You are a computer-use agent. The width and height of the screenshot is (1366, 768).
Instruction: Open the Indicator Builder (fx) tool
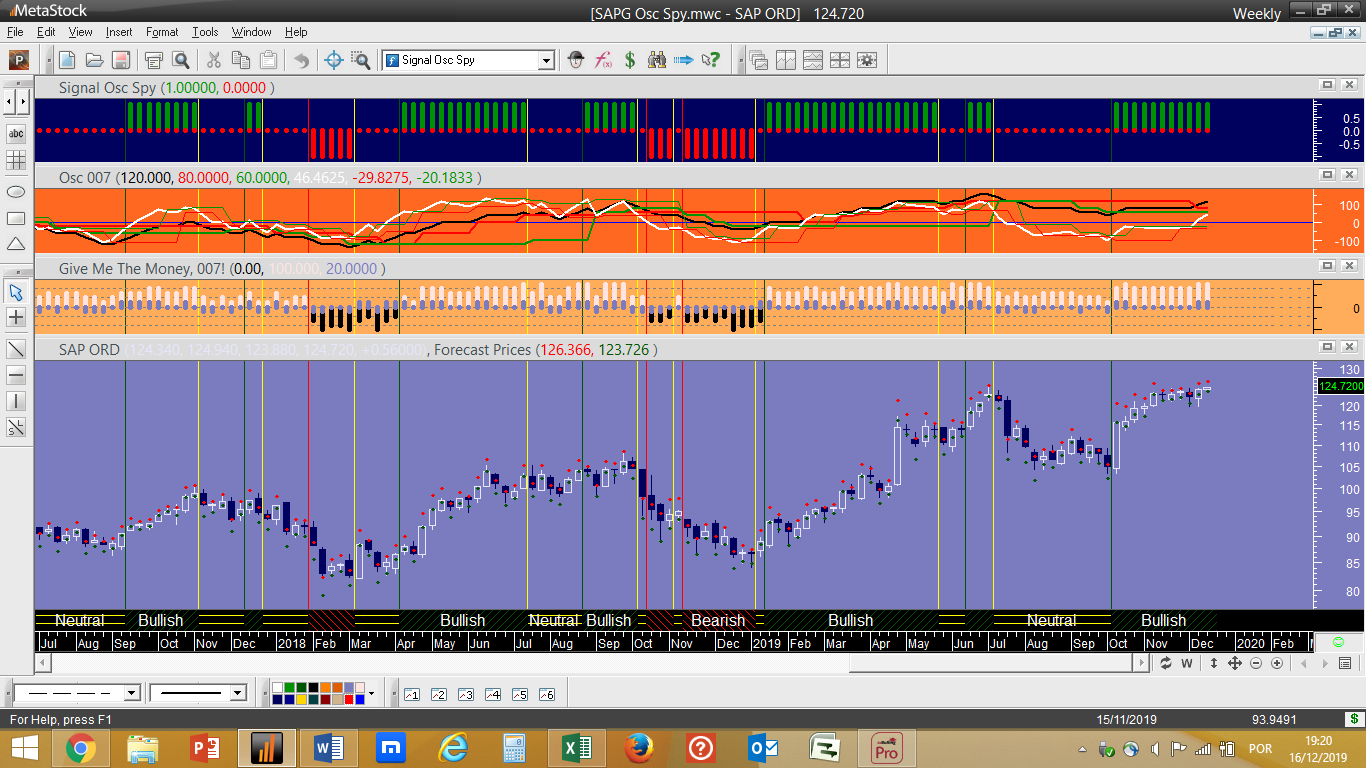[x=603, y=60]
